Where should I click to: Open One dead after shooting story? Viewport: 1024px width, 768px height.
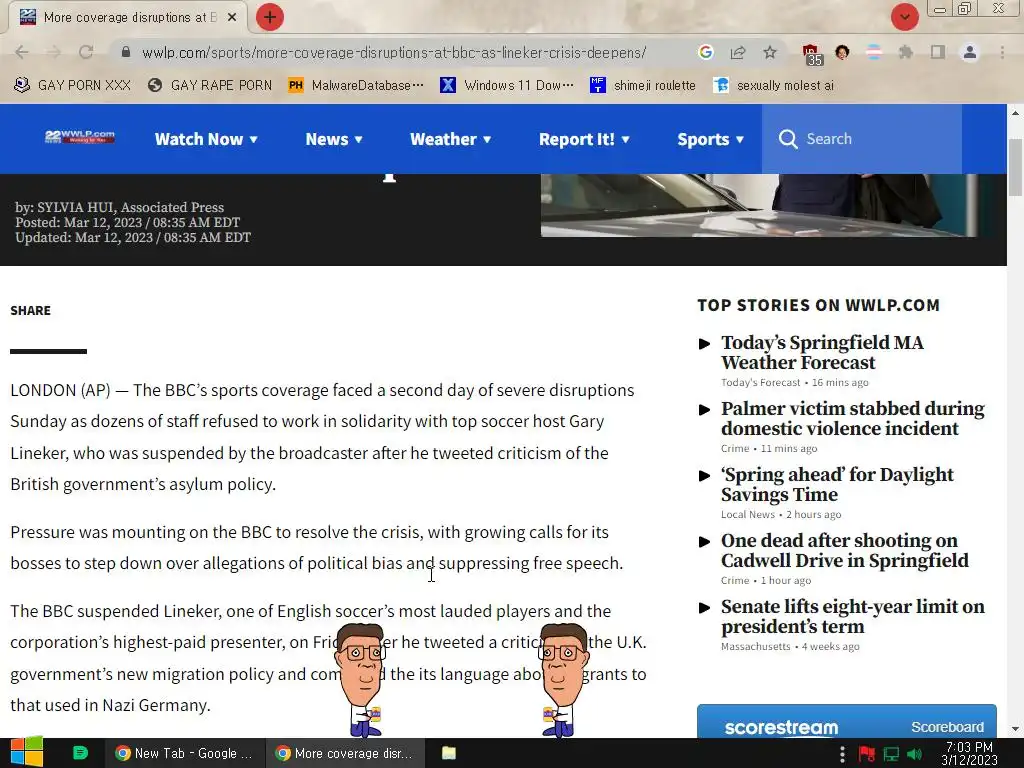coord(845,551)
